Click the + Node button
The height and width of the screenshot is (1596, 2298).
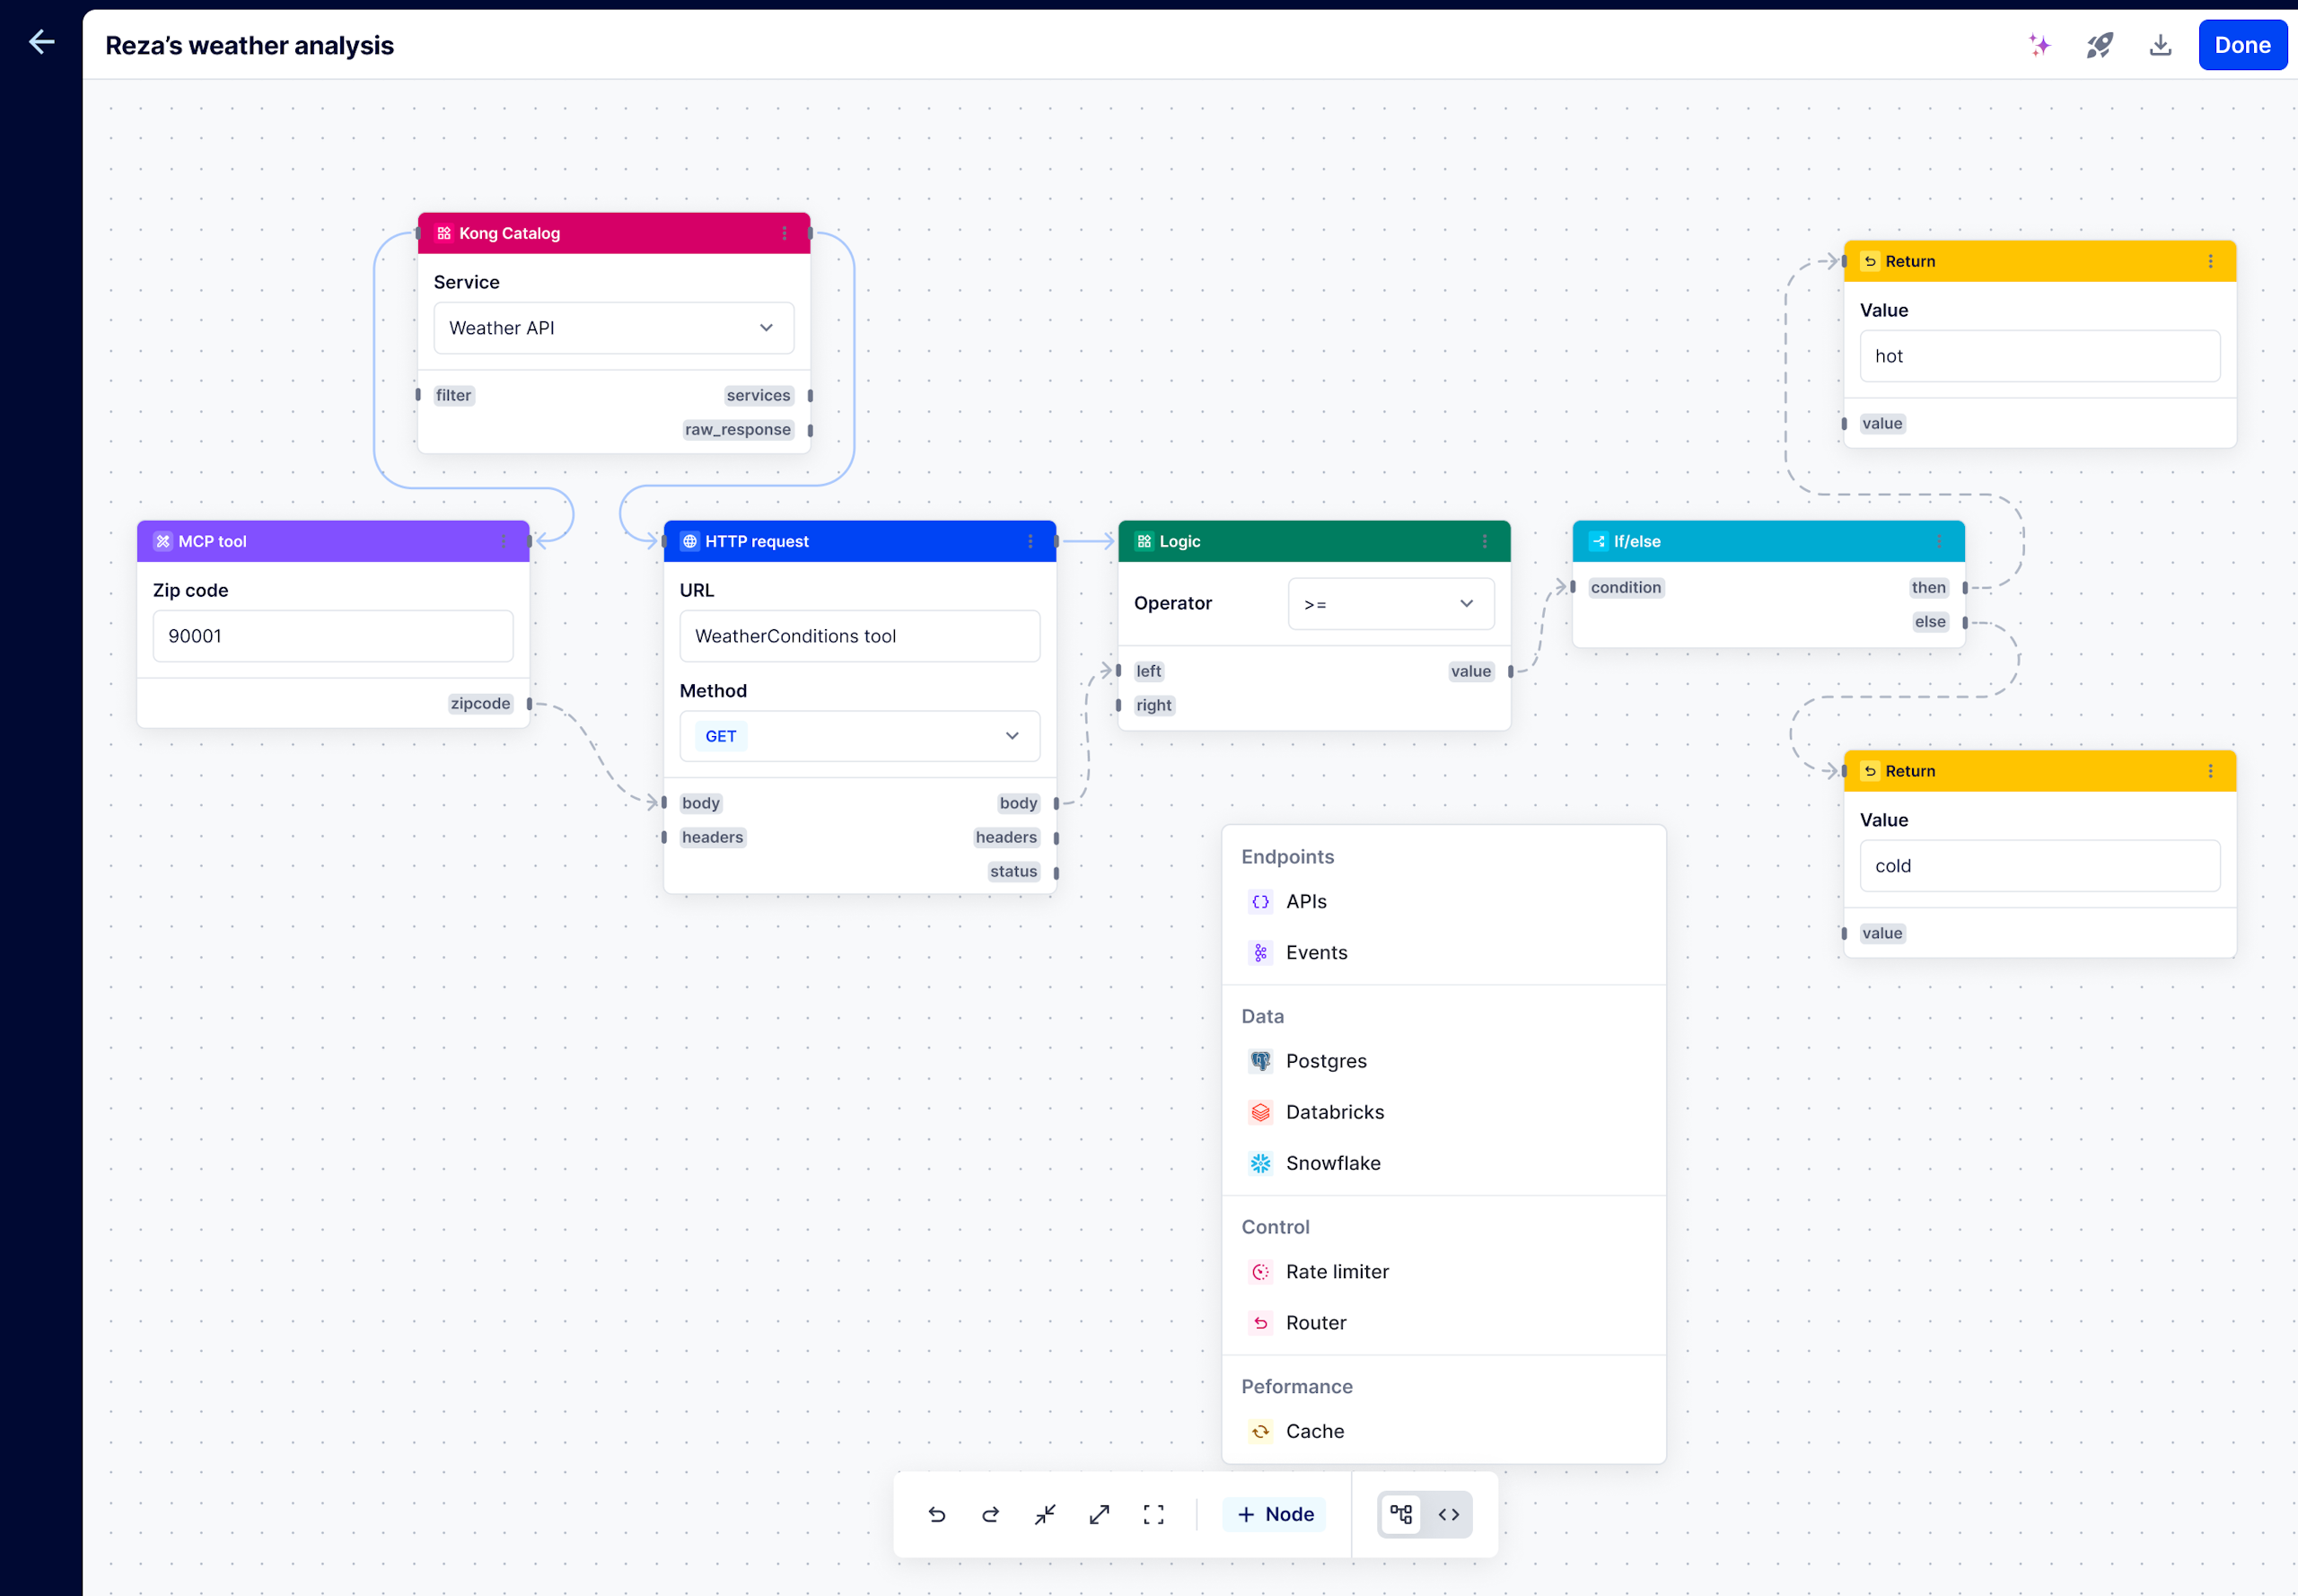tap(1275, 1514)
